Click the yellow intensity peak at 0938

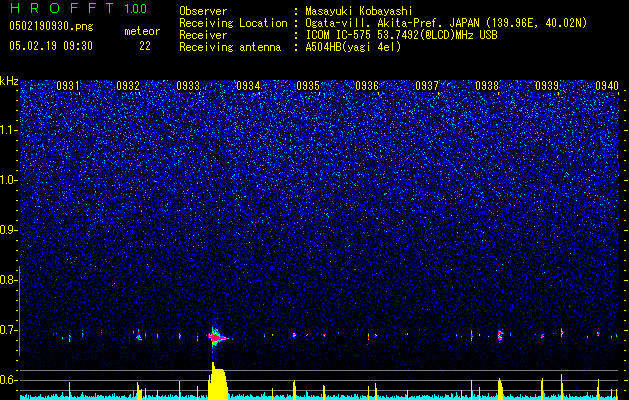tap(500, 389)
